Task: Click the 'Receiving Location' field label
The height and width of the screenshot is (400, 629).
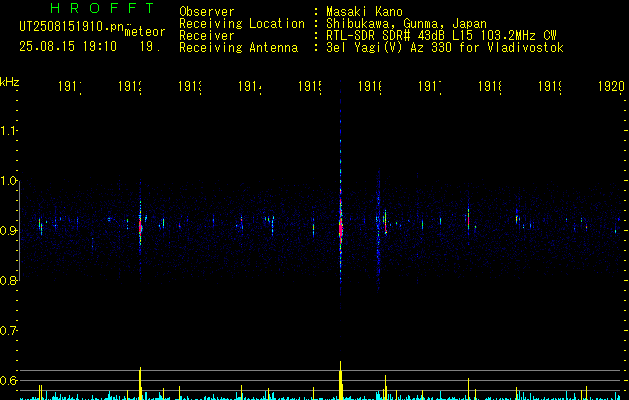Action: point(242,24)
